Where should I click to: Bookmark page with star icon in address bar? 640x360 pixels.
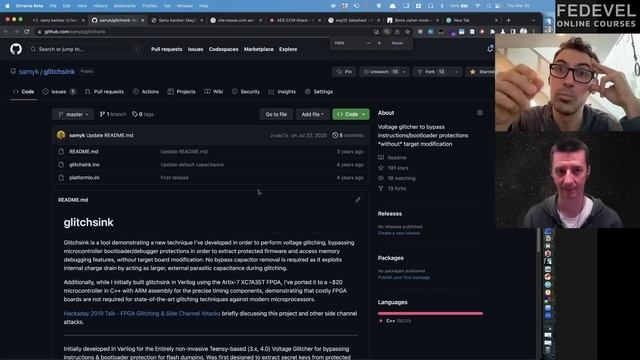click(x=407, y=31)
